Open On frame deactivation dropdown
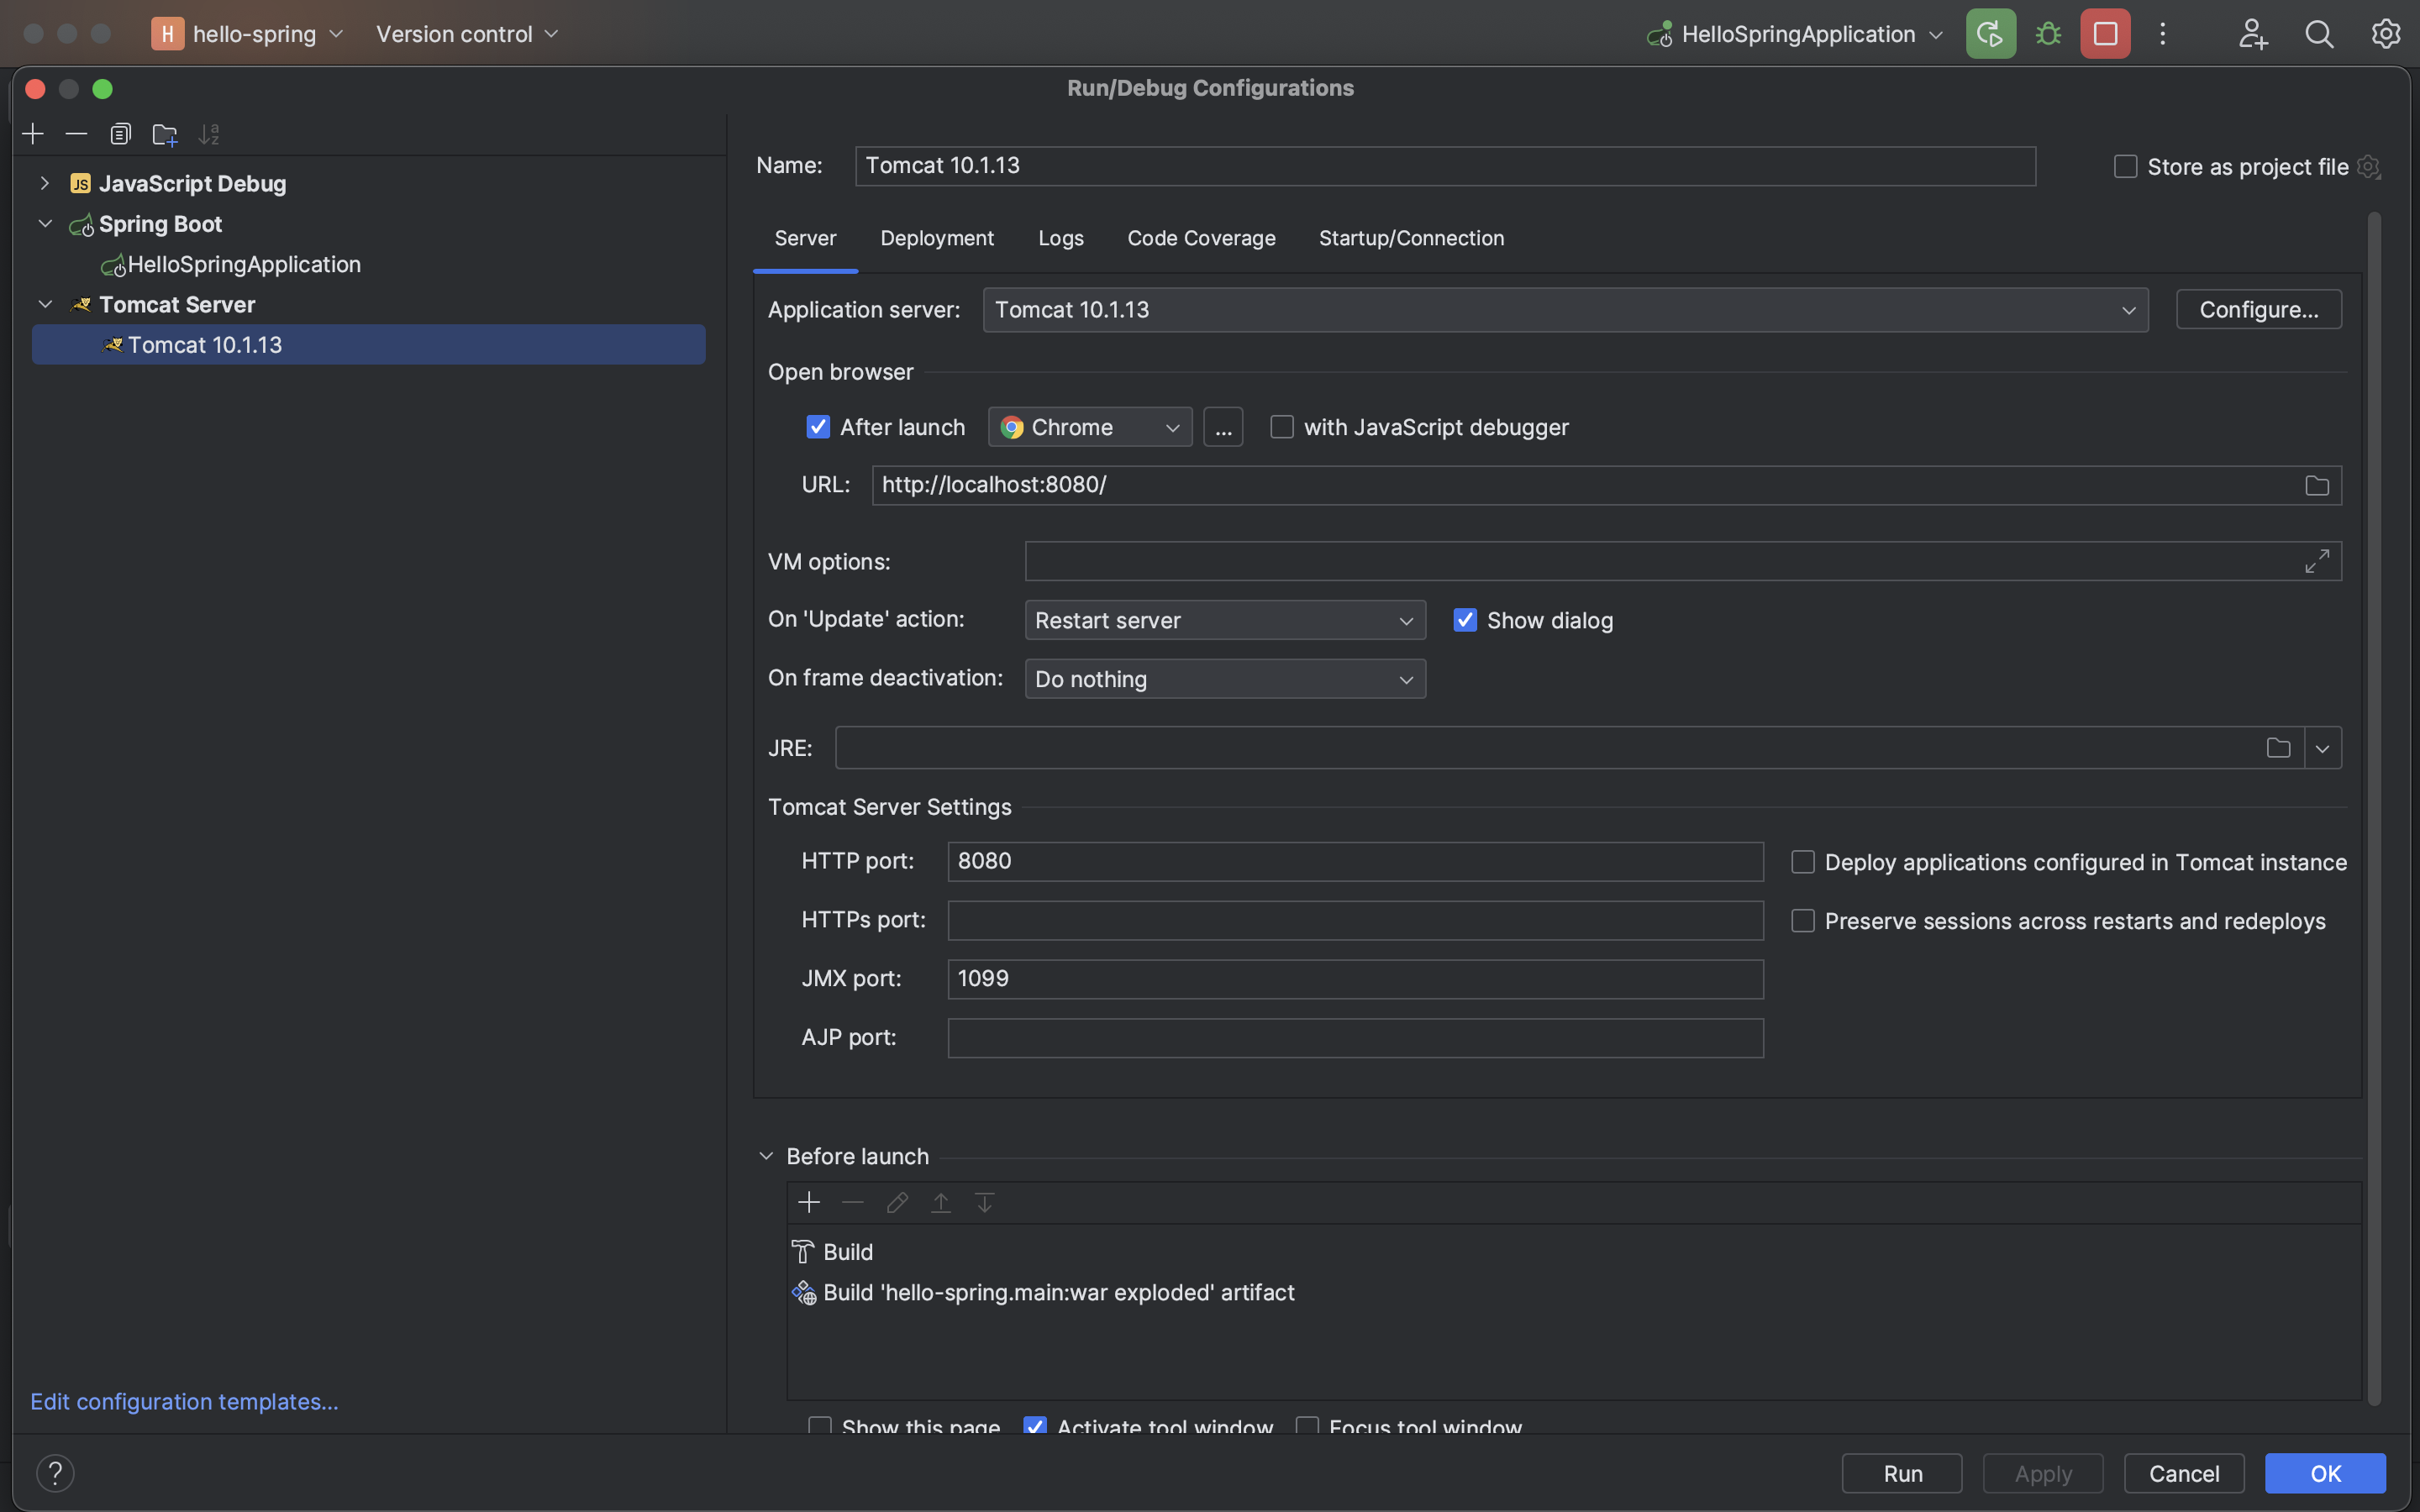This screenshot has height=1512, width=2420. click(1225, 679)
